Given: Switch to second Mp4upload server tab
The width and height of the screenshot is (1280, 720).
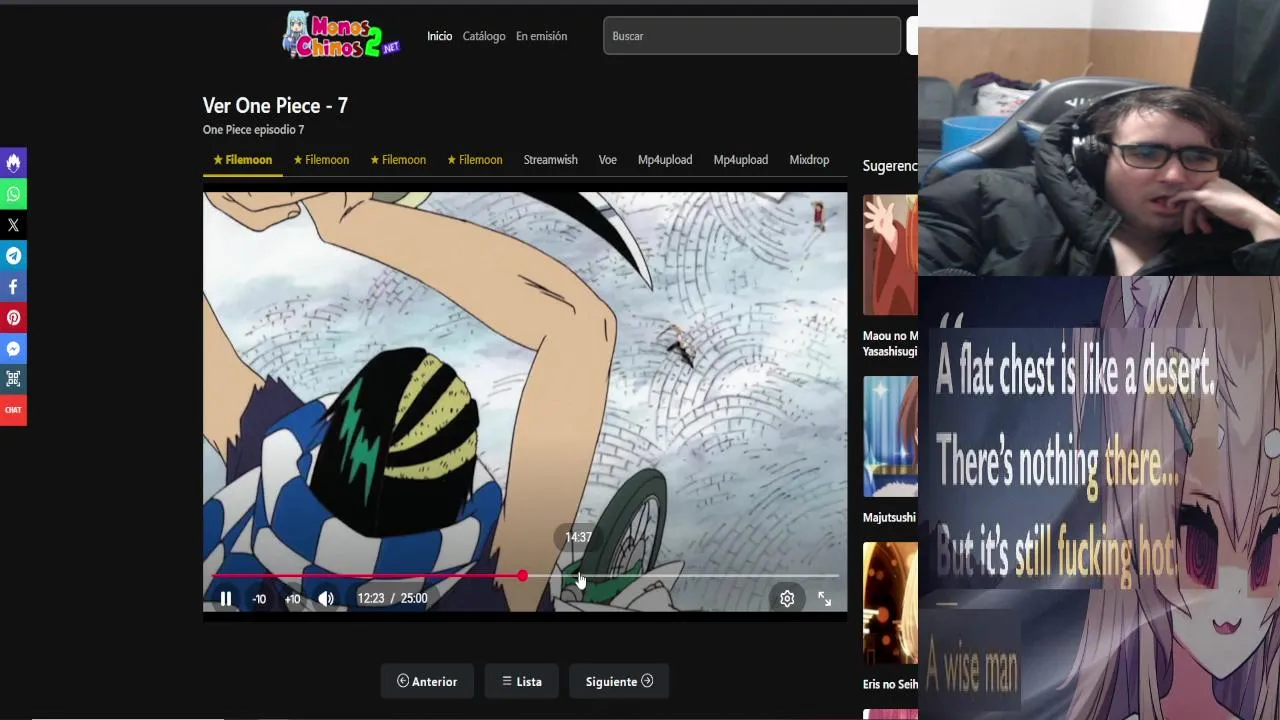Looking at the screenshot, I should (741, 160).
